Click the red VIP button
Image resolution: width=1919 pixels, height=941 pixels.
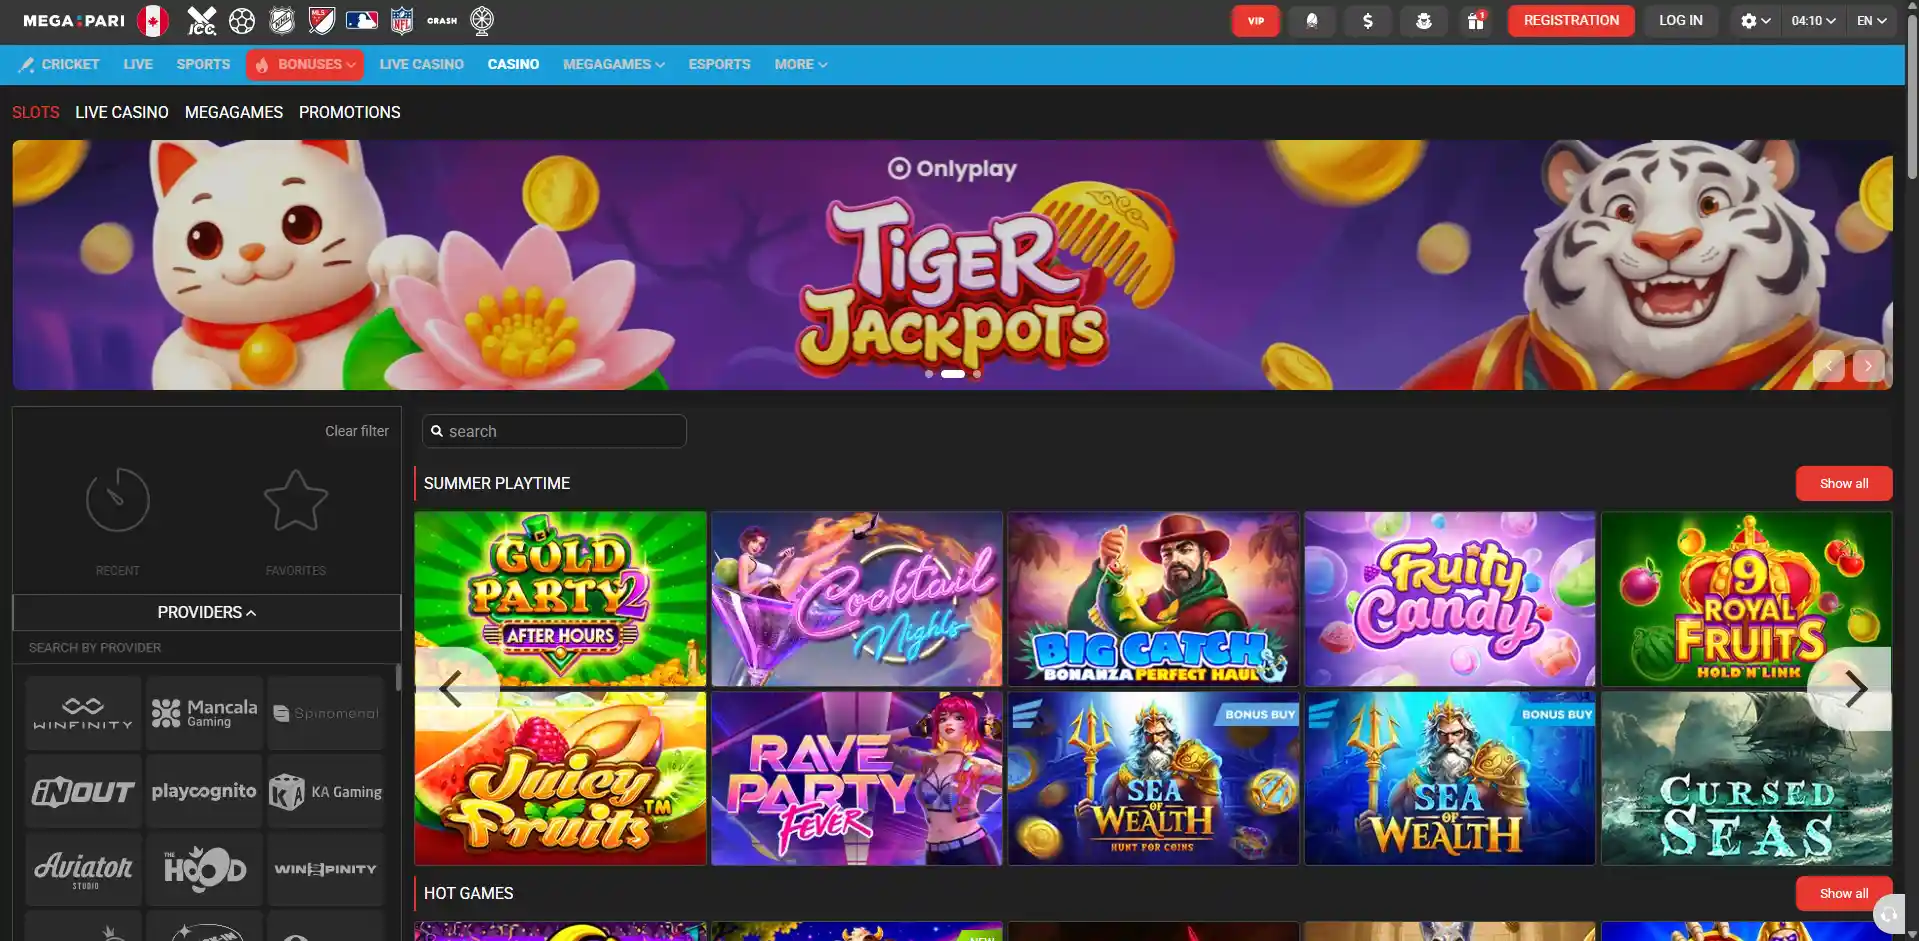[x=1256, y=21]
